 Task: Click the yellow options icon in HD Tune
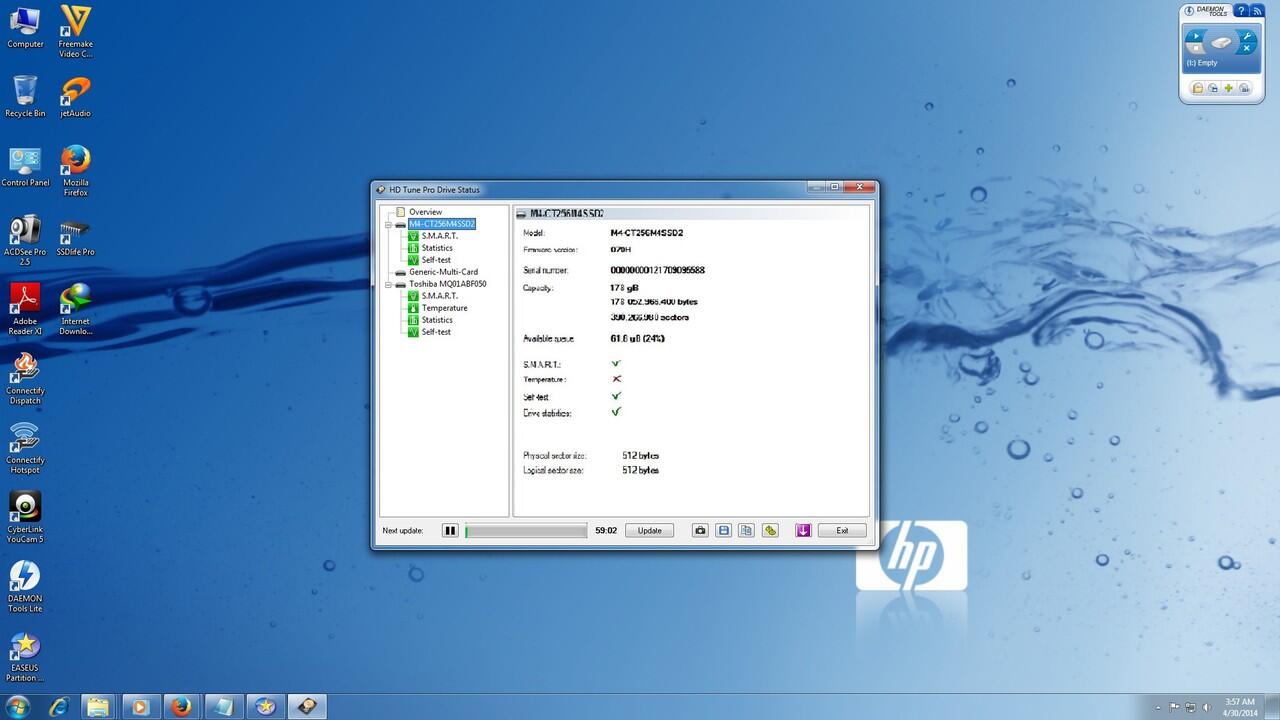click(x=770, y=531)
